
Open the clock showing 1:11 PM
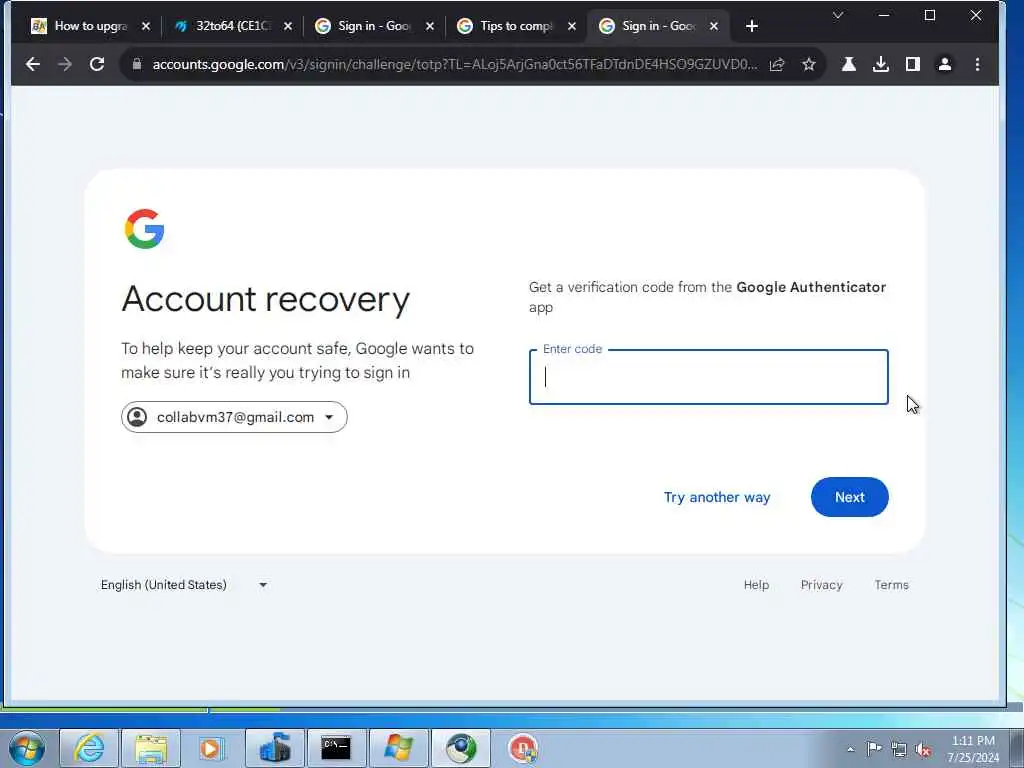973,749
